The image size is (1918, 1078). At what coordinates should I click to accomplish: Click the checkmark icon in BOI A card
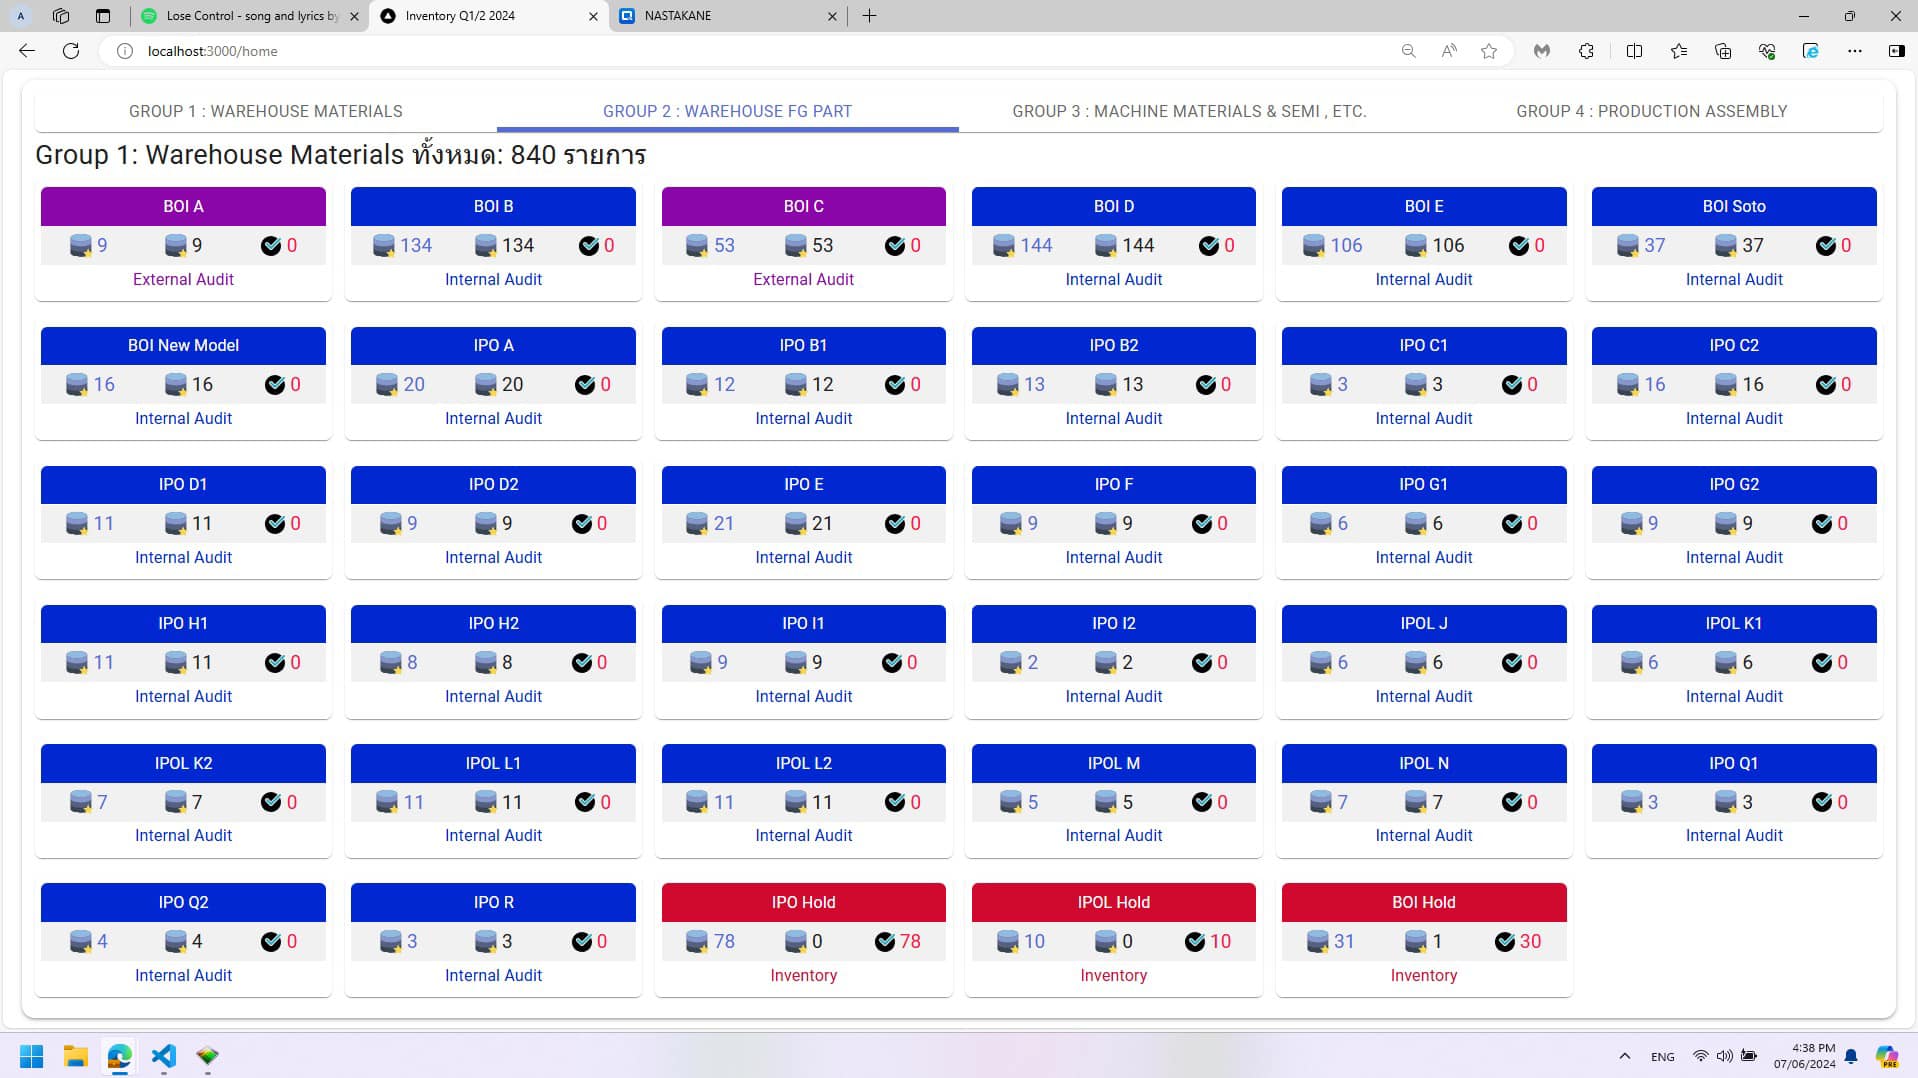(x=271, y=246)
